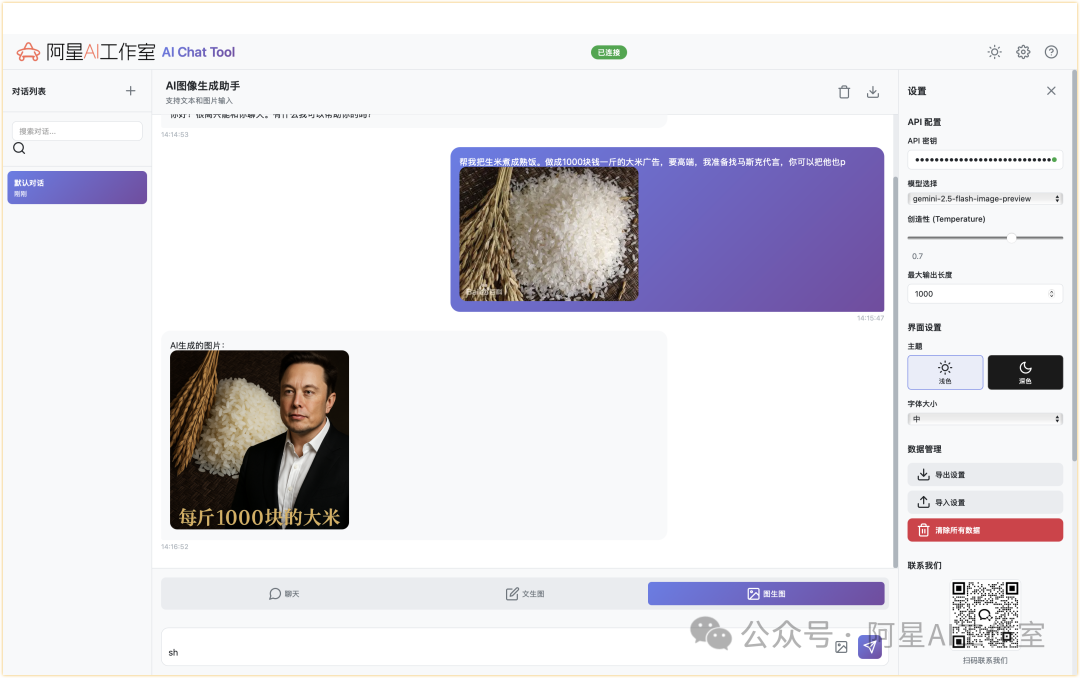Open the model selection dropdown
The height and width of the screenshot is (678, 1080).
(985, 198)
